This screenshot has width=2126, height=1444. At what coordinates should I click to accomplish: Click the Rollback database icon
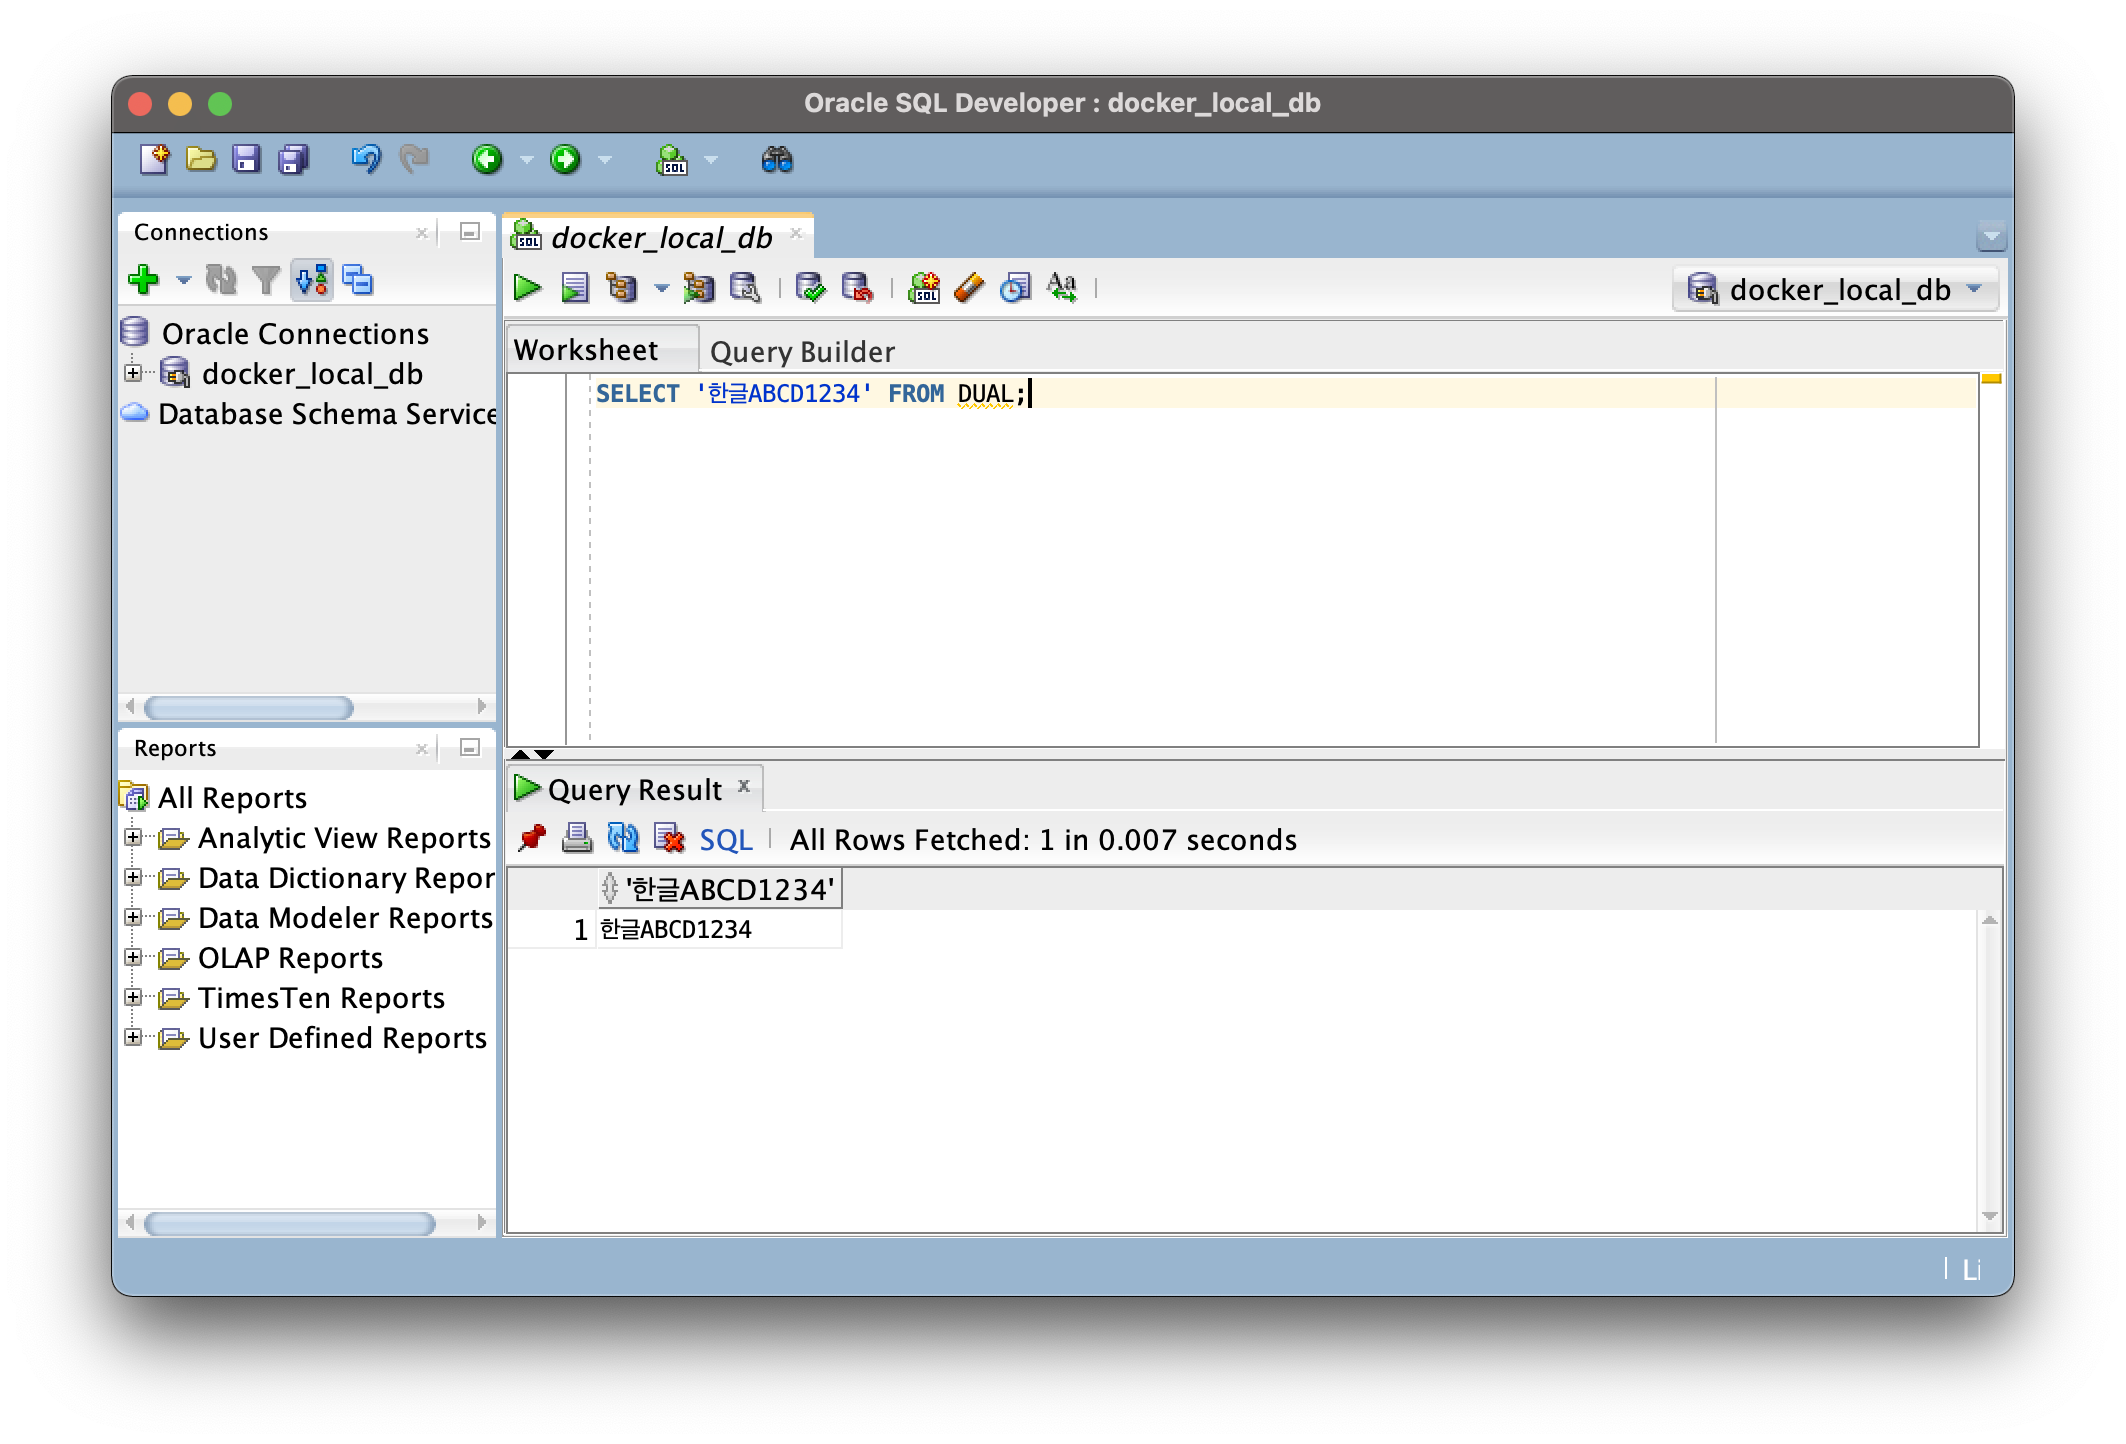[x=857, y=288]
